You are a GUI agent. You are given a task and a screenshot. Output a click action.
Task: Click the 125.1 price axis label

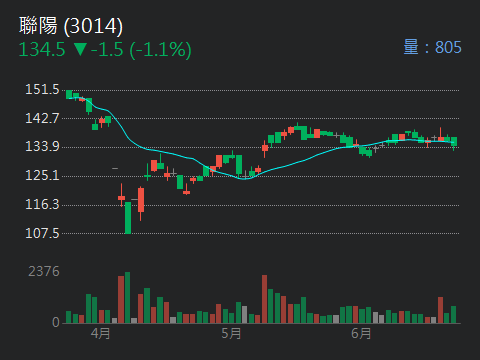tap(42, 175)
